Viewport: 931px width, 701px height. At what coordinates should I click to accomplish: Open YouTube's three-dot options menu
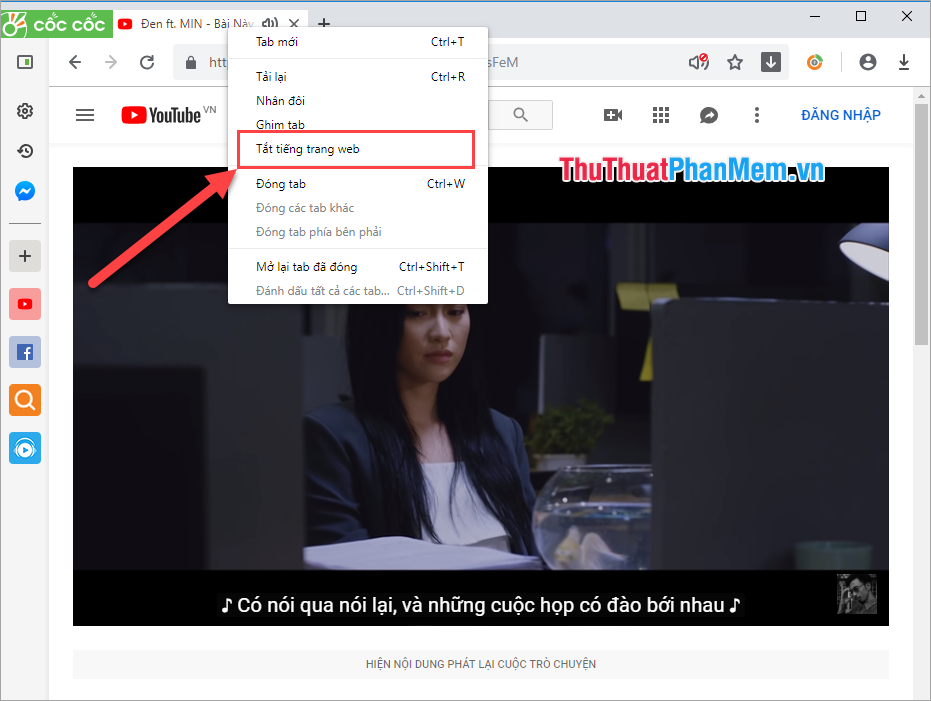pos(757,115)
